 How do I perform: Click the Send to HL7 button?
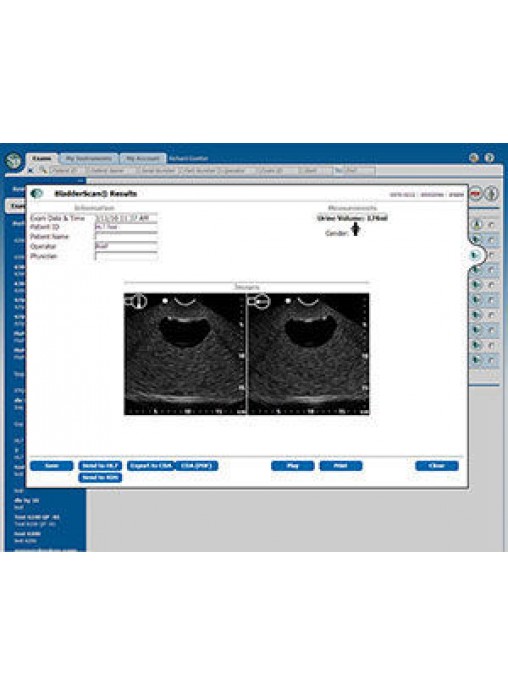tap(100, 466)
